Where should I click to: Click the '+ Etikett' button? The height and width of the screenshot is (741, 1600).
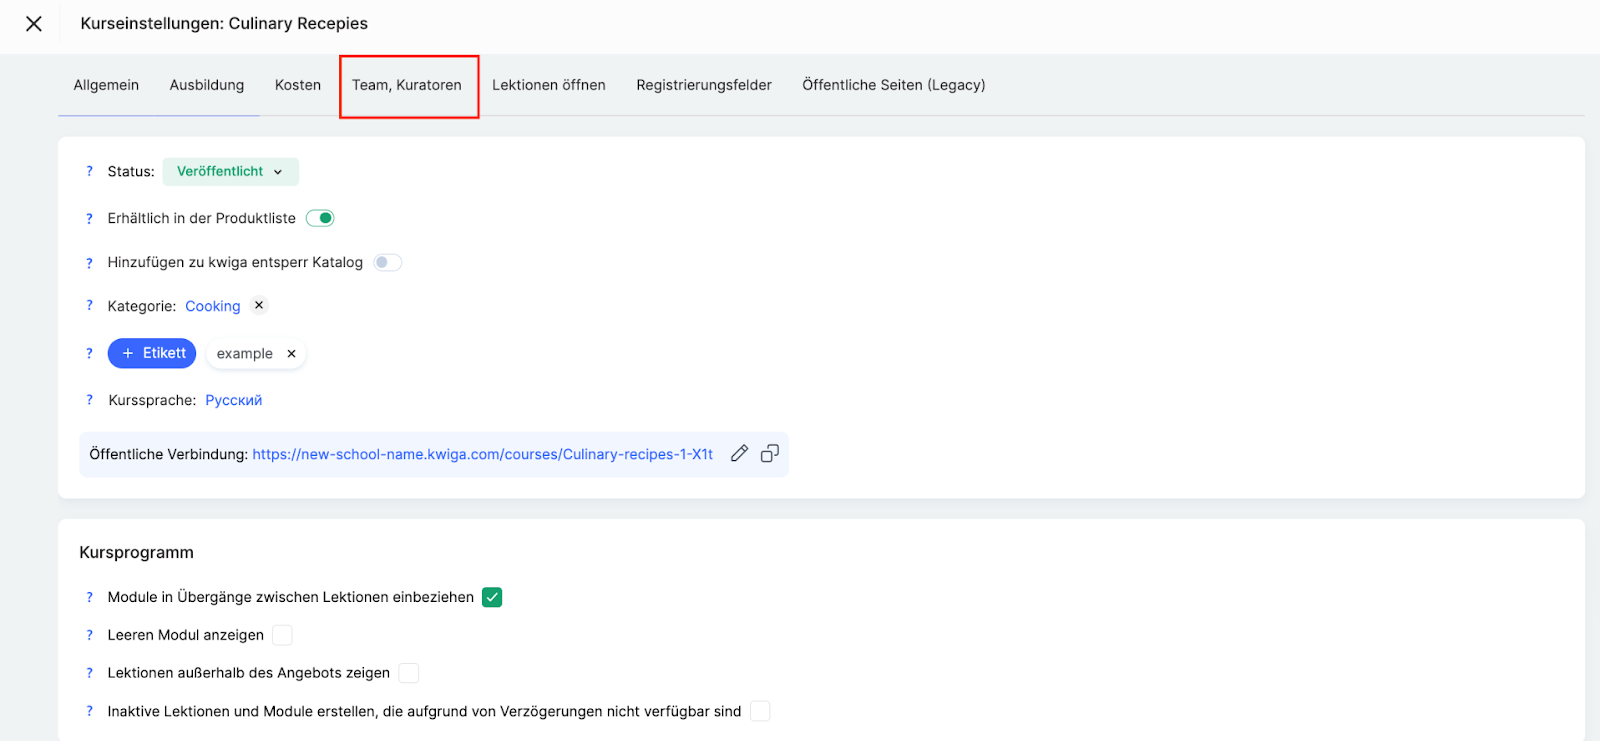point(152,353)
